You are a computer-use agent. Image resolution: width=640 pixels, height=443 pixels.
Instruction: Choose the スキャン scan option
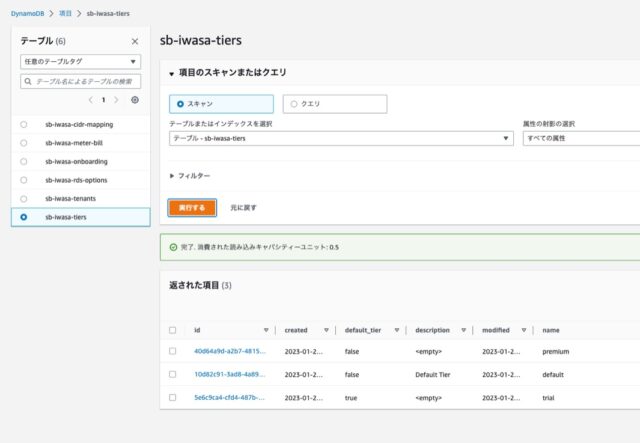point(221,104)
